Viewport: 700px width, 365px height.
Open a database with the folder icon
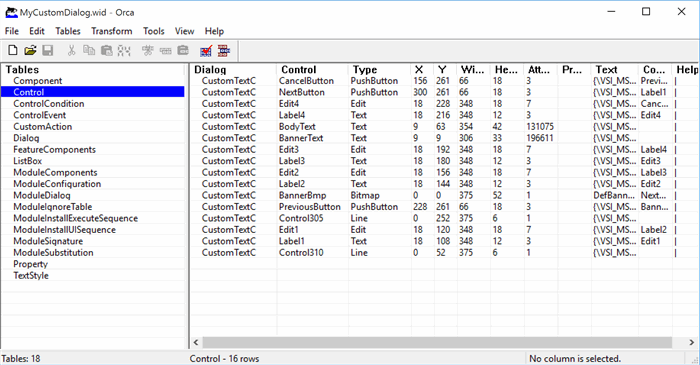(x=30, y=50)
